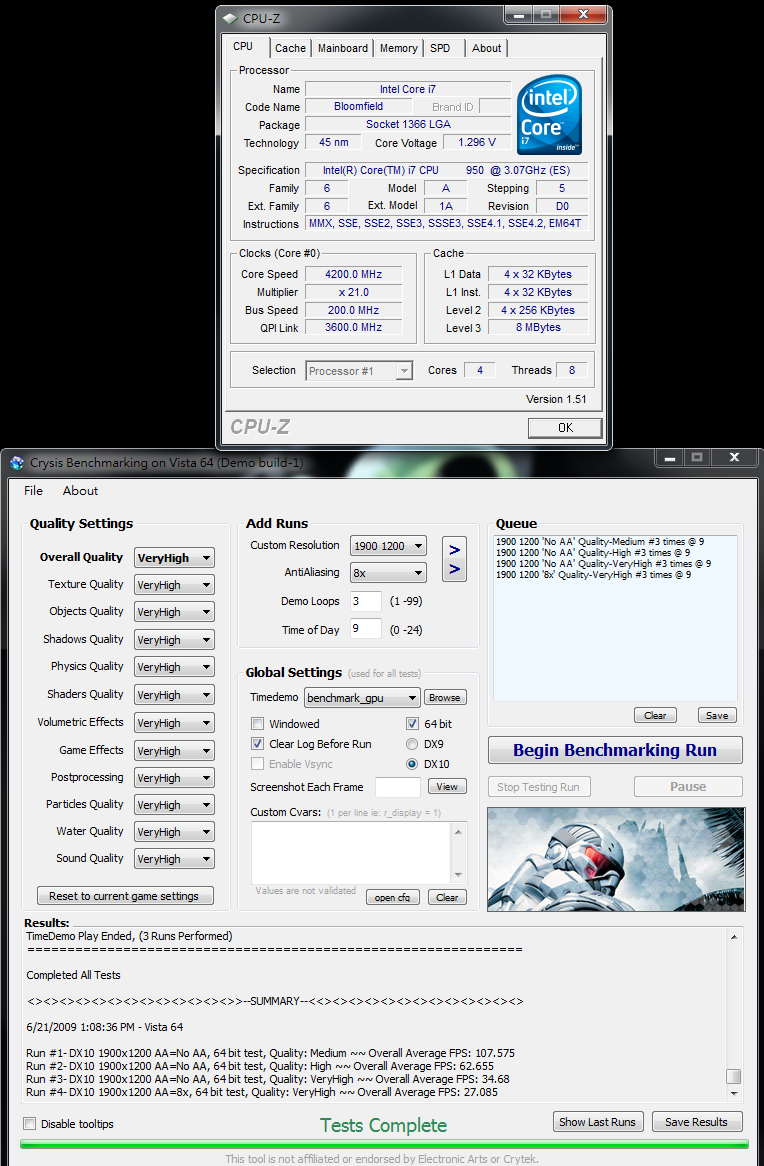Click the OK button in CPU-Z
Viewport: 764px width, 1166px height.
point(565,428)
